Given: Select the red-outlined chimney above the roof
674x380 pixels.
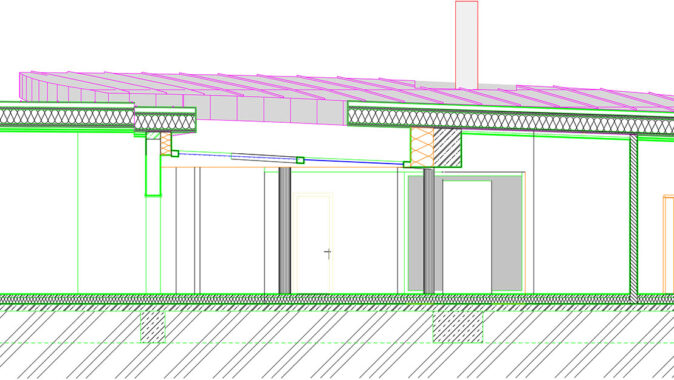Looking at the screenshot, I should pos(466,45).
